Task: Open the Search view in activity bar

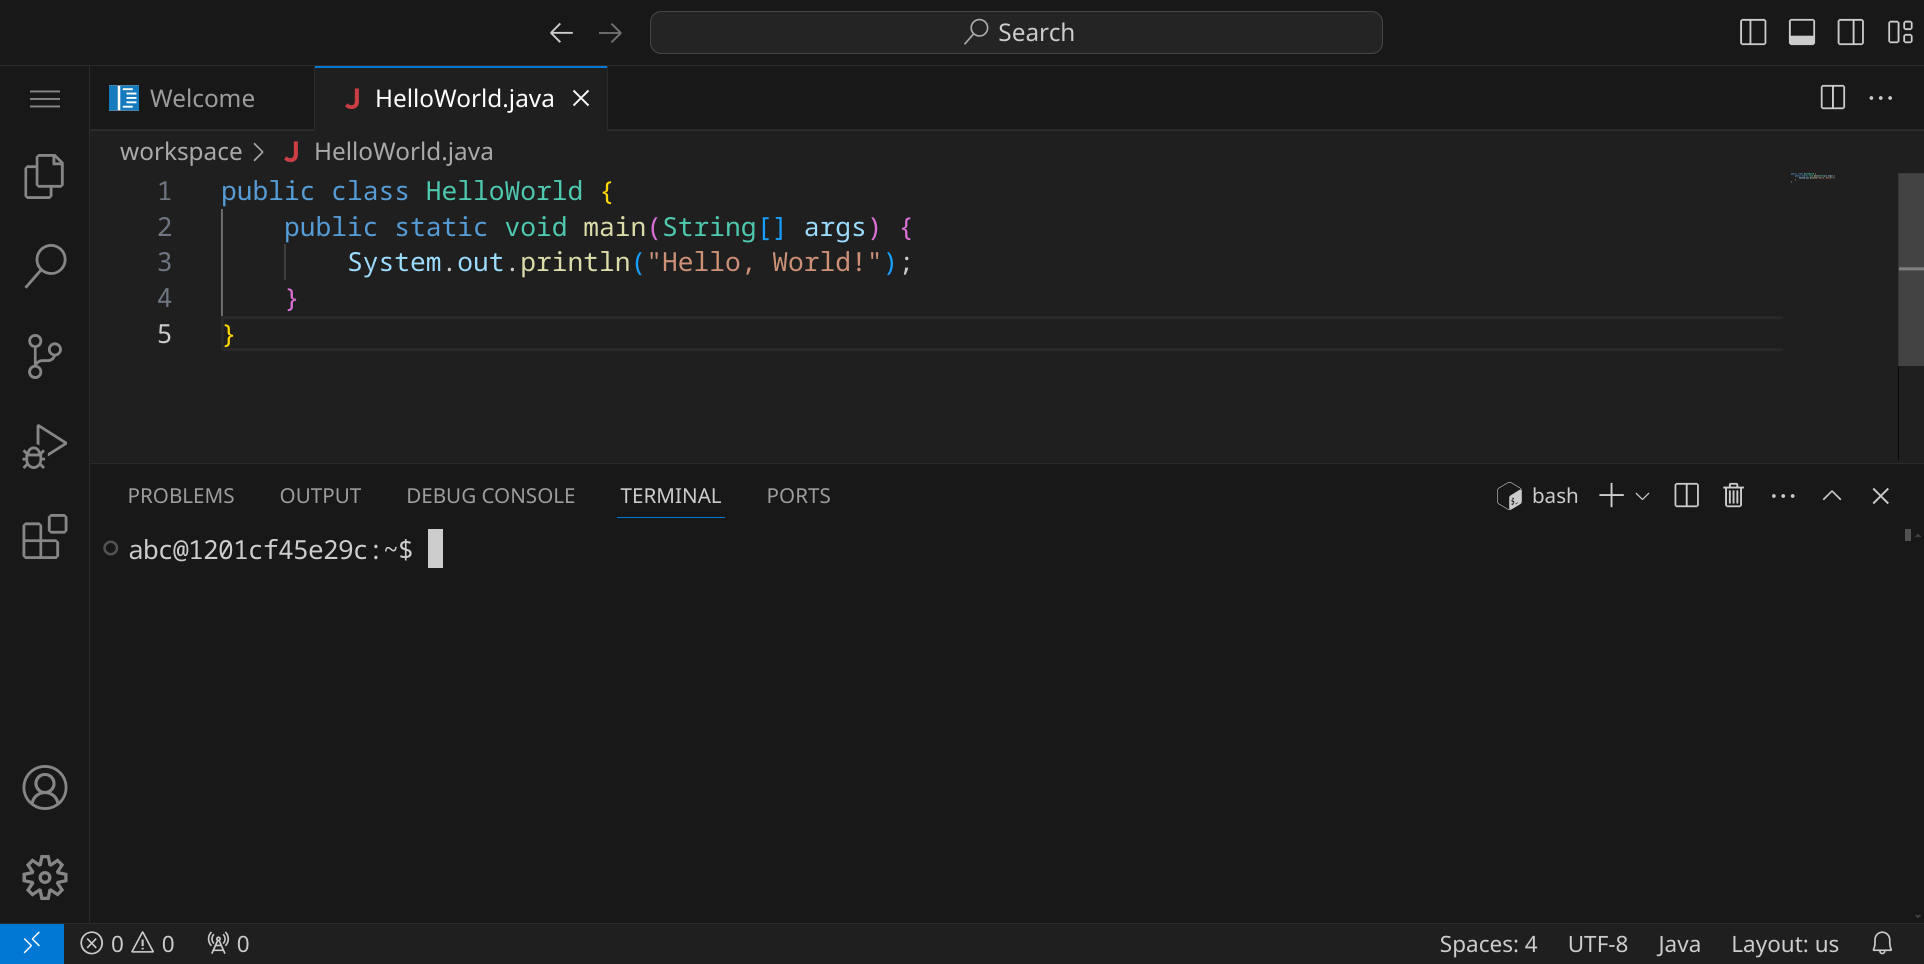Action: [44, 266]
